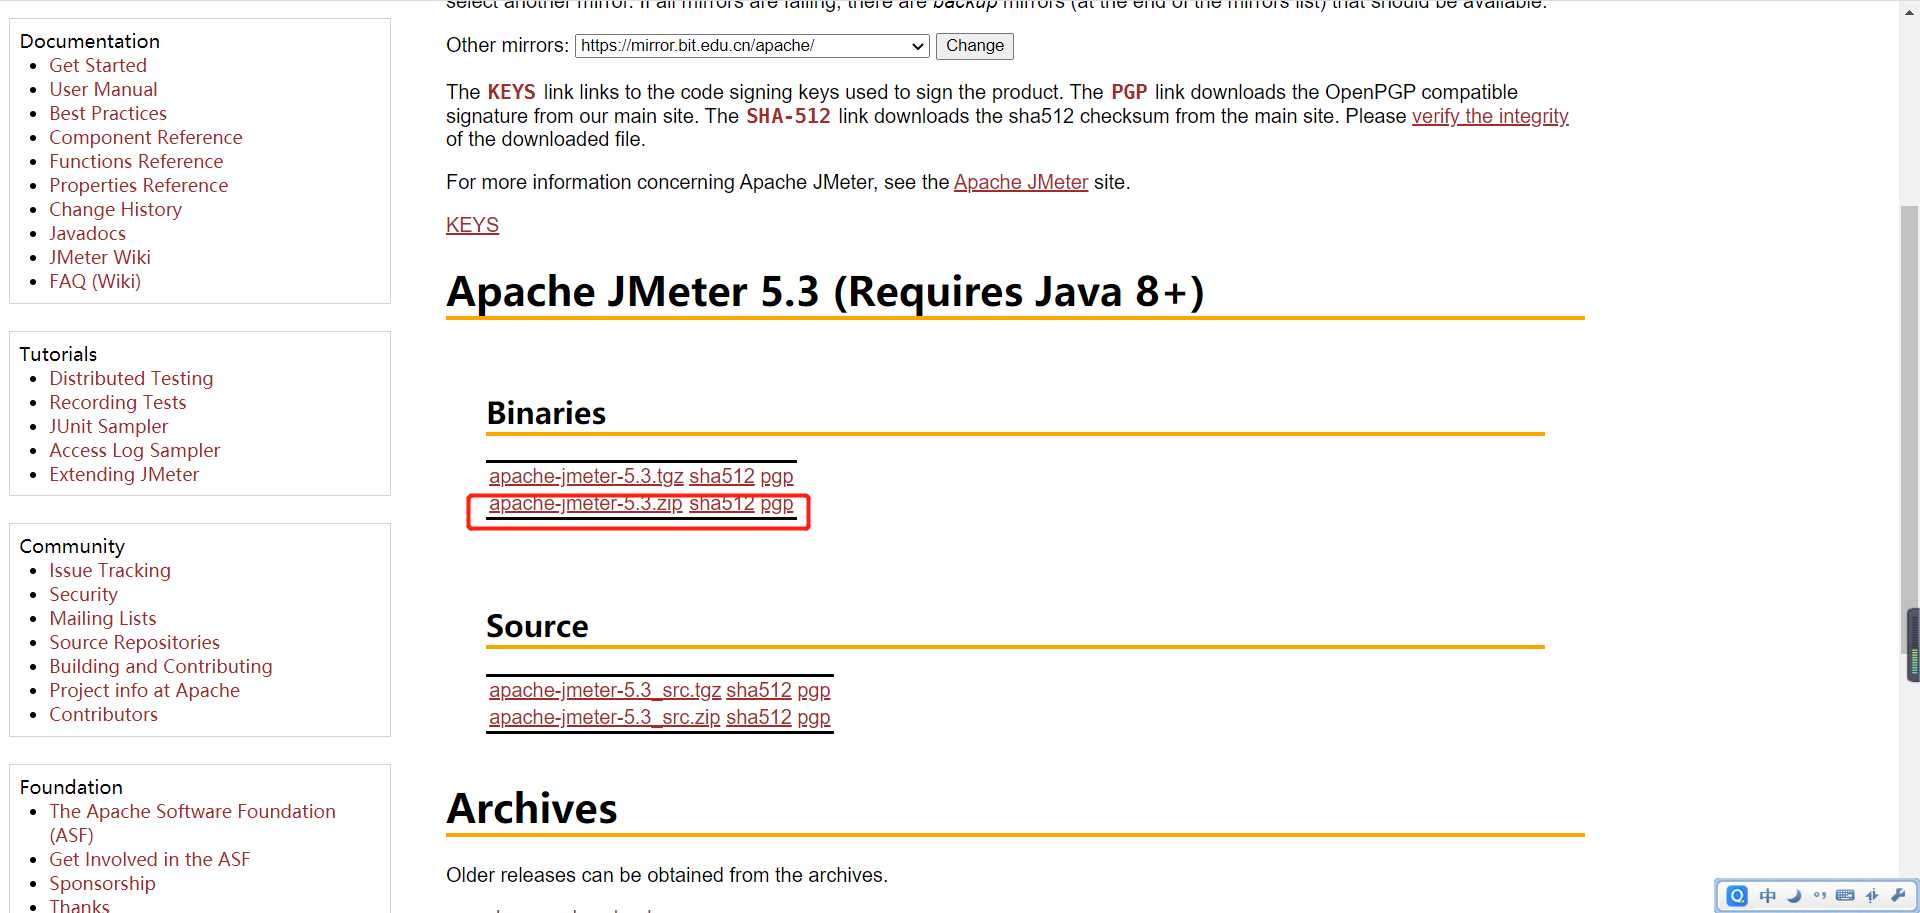
Task: Open input method settings wrench icon
Action: click(1898, 896)
